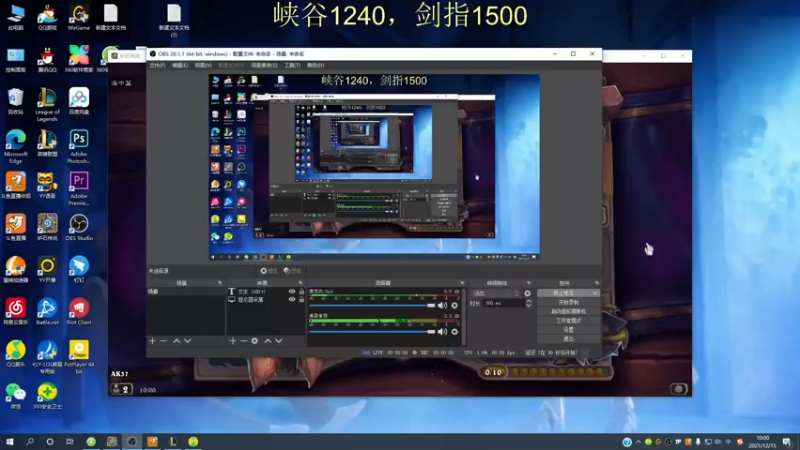The height and width of the screenshot is (450, 800).
Task: Lock the text (GDI+) source
Action: 302,292
